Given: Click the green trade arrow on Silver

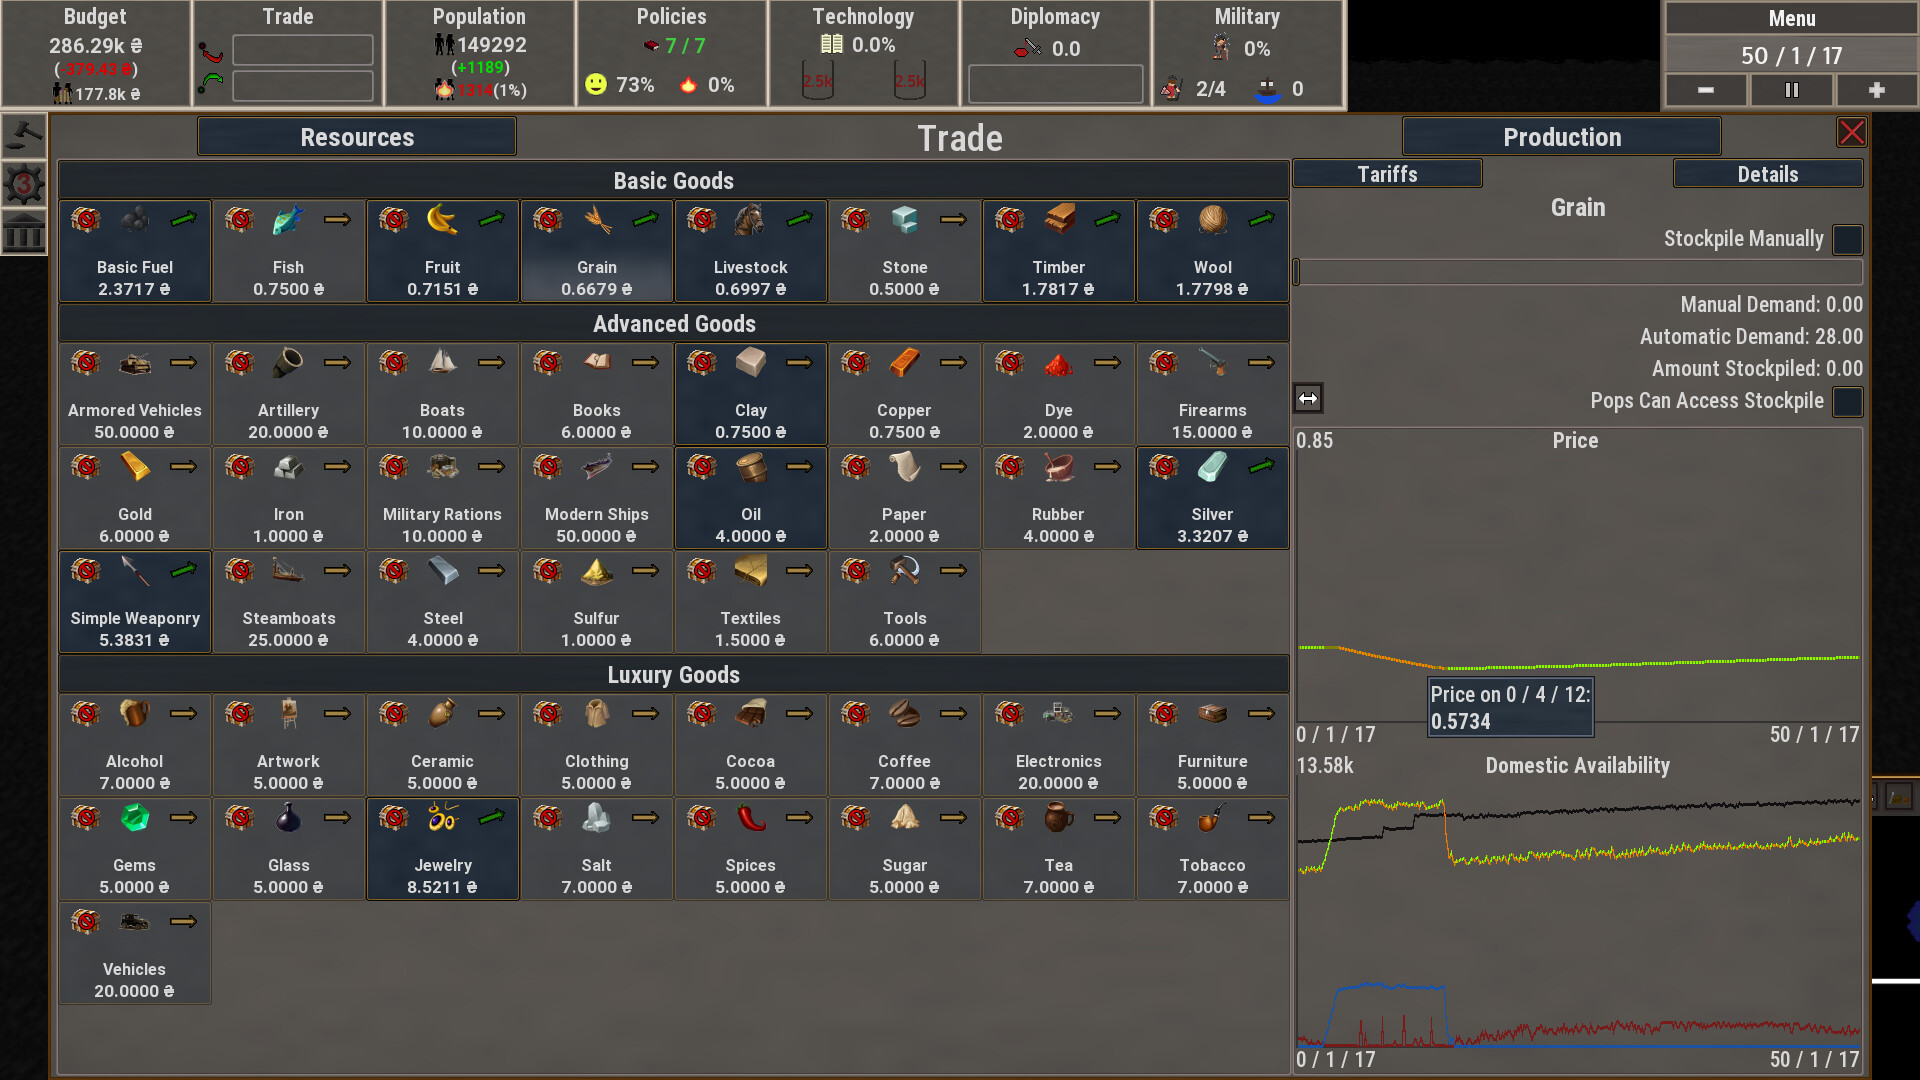Looking at the screenshot, I should point(1262,466).
